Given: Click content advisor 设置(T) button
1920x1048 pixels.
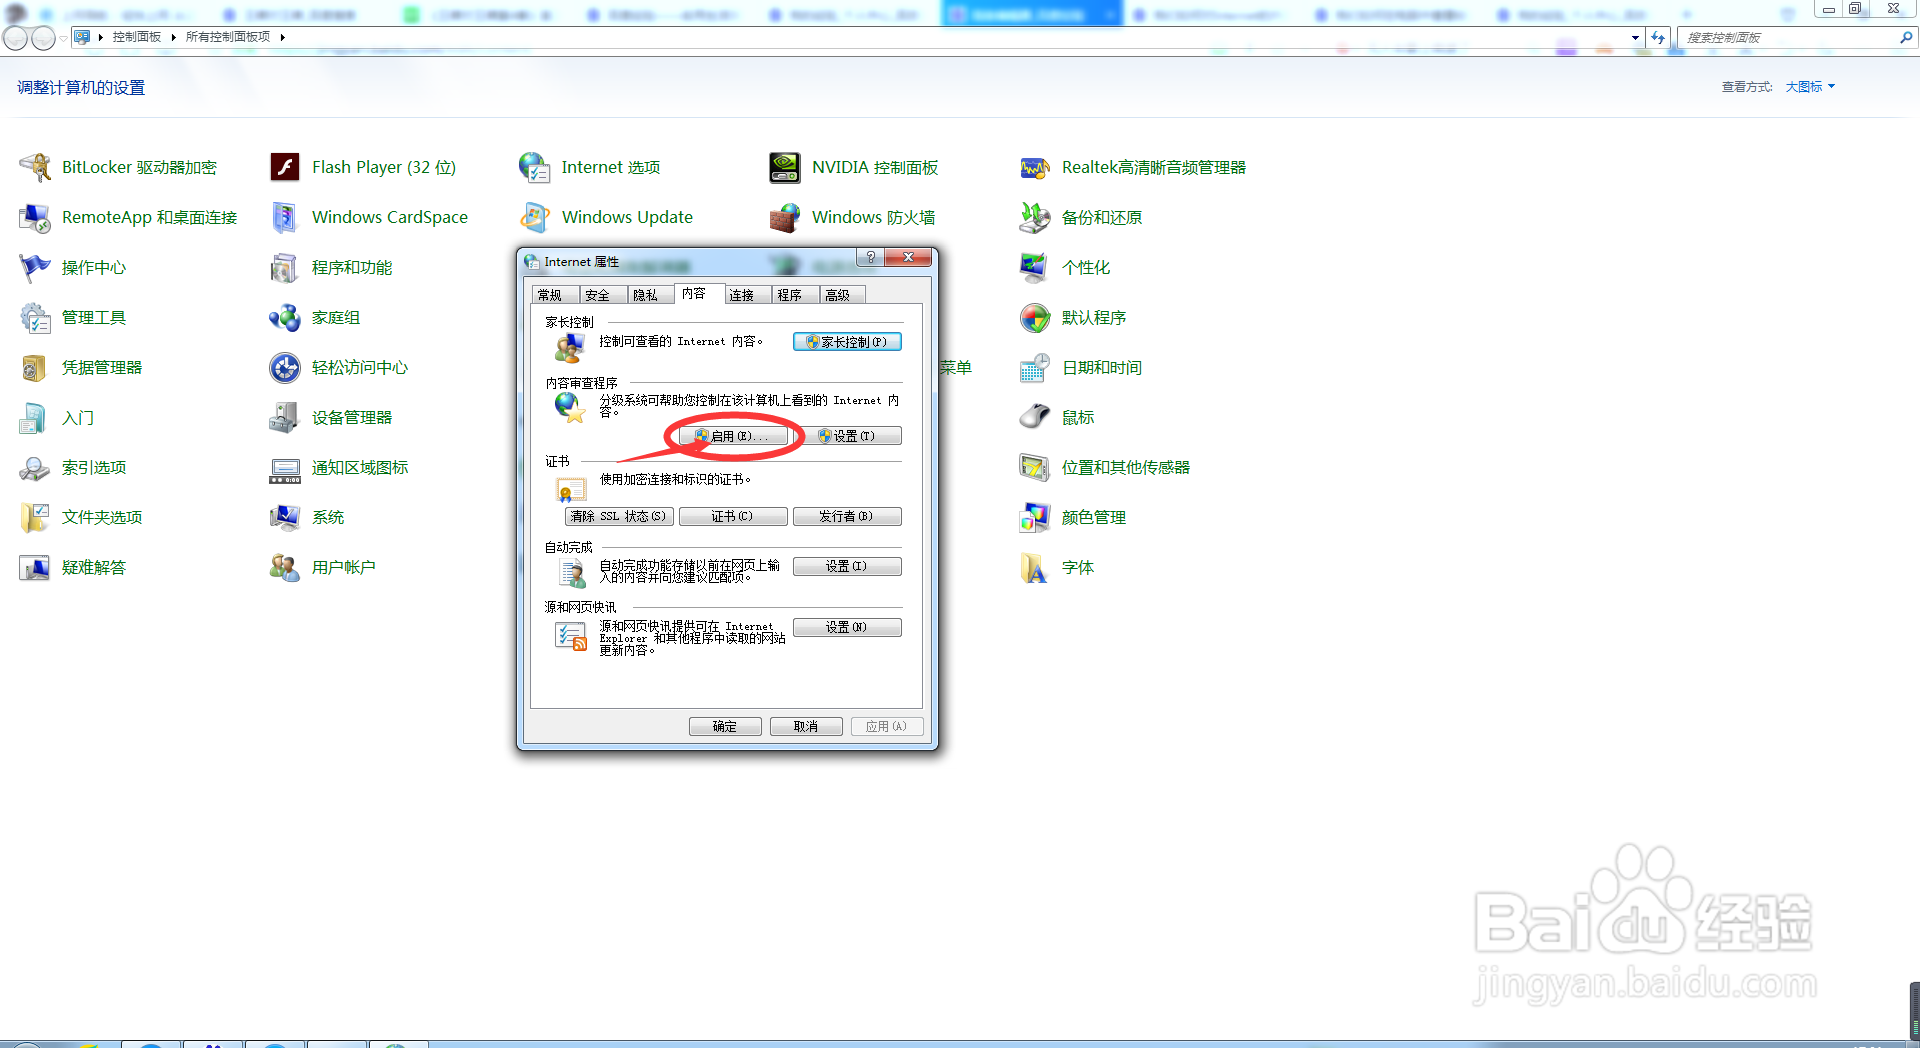Looking at the screenshot, I should [847, 436].
